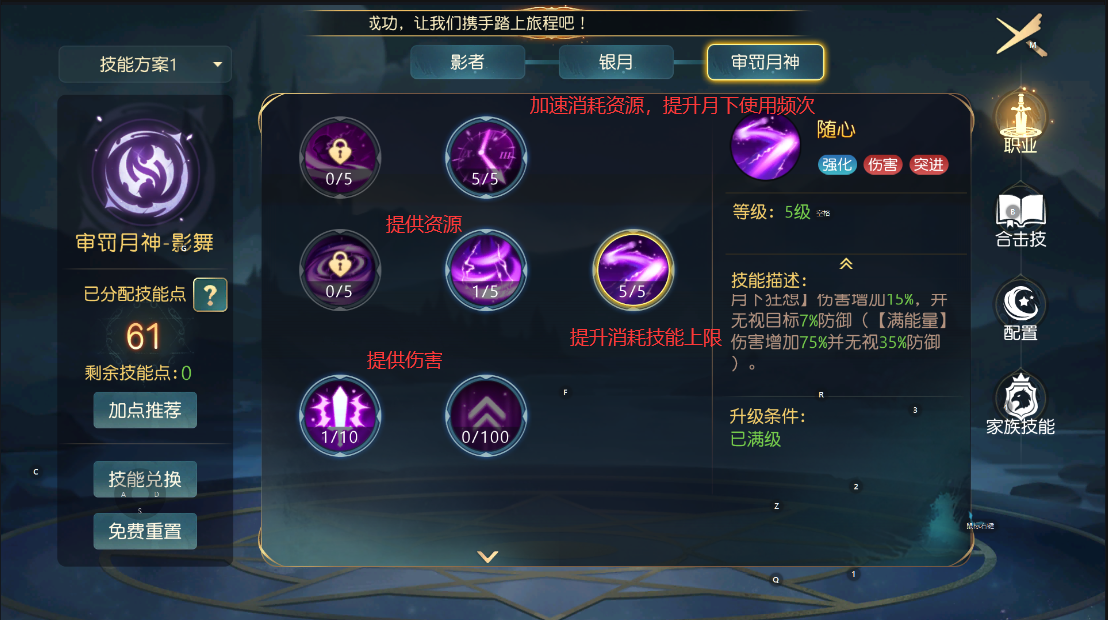The image size is (1108, 620).
Task: Close the skill panel with crossed swords icon
Action: point(1020,35)
